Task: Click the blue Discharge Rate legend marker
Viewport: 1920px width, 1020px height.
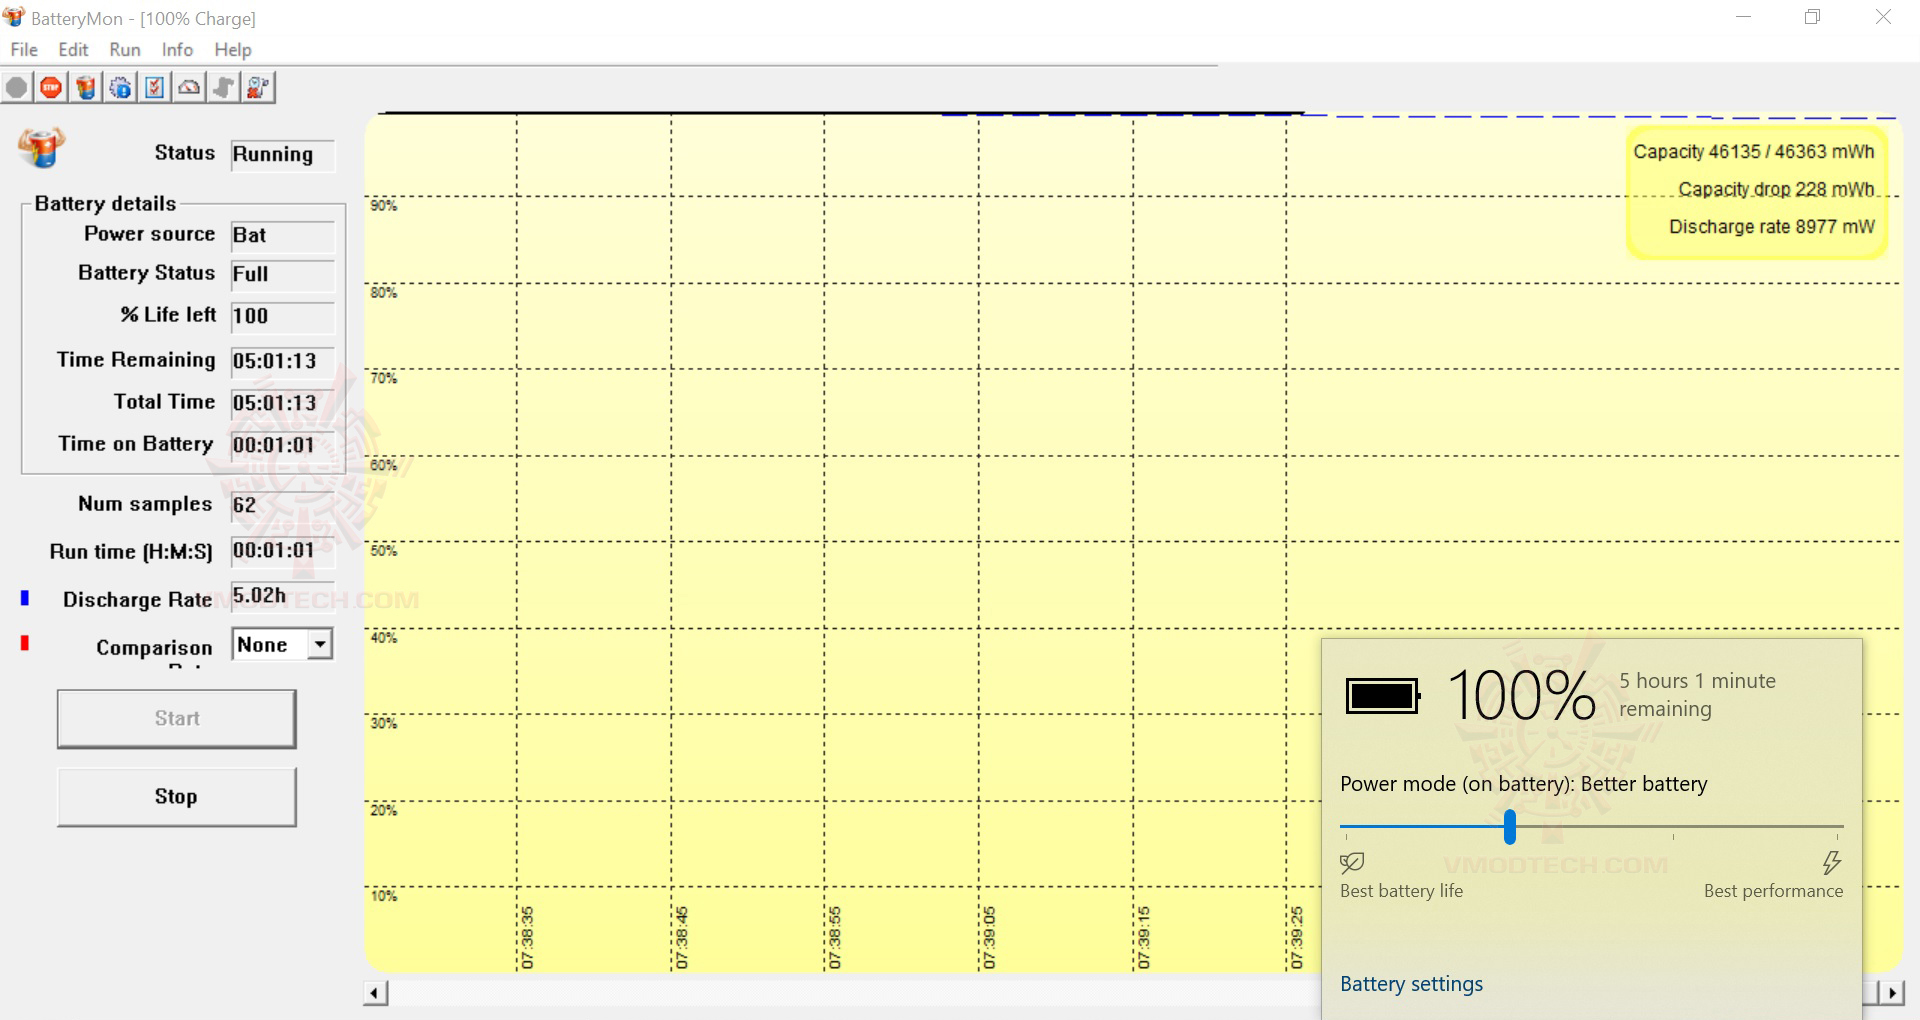Action: (x=25, y=598)
